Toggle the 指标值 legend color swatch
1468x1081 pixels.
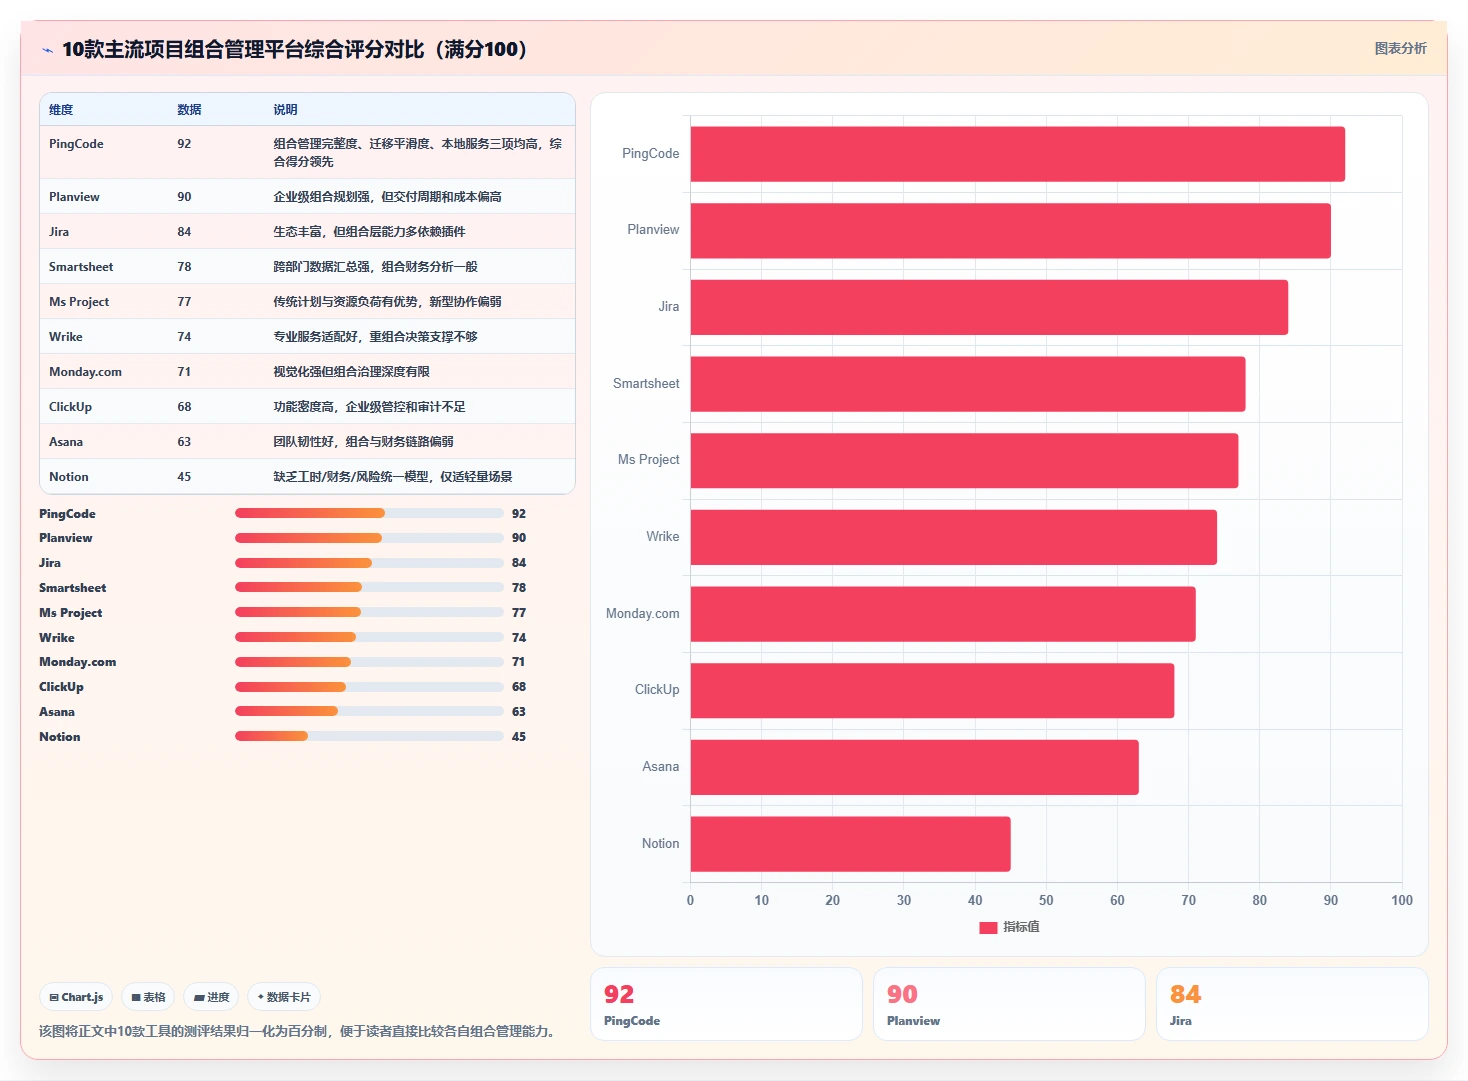[988, 927]
